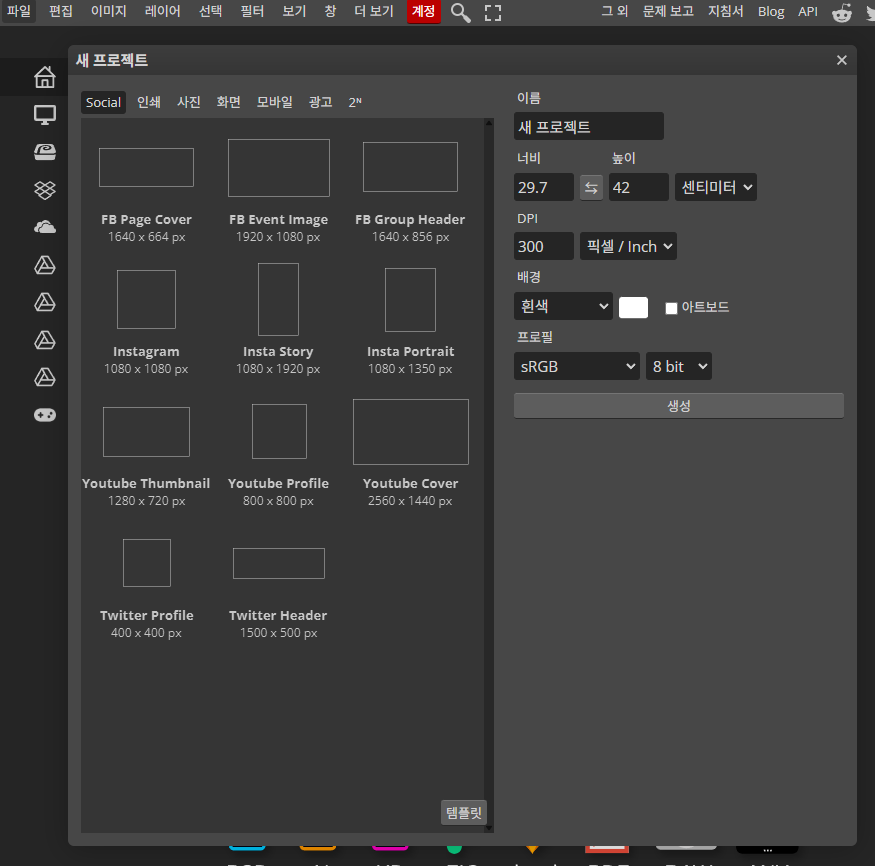The height and width of the screenshot is (866, 875).
Task: Click the 템플릿 button
Action: pyautogui.click(x=464, y=812)
